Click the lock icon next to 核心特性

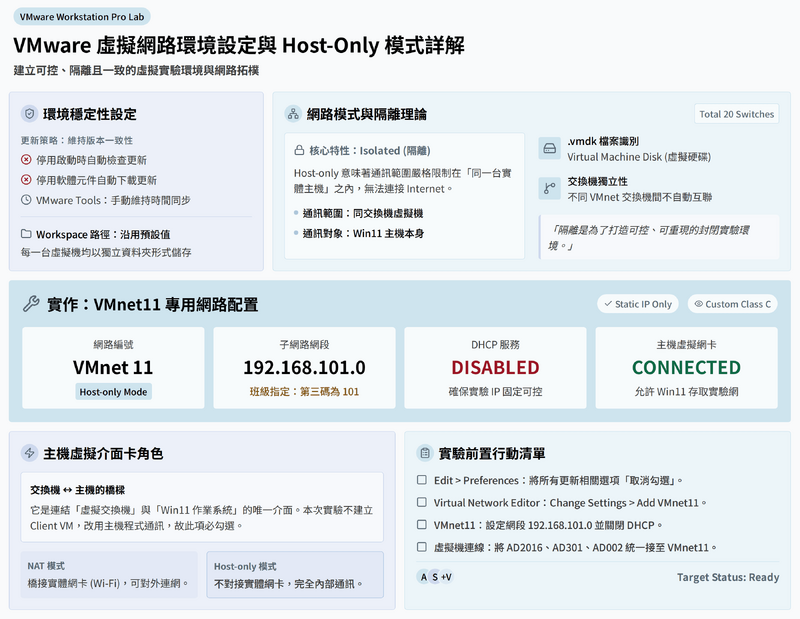click(x=300, y=150)
